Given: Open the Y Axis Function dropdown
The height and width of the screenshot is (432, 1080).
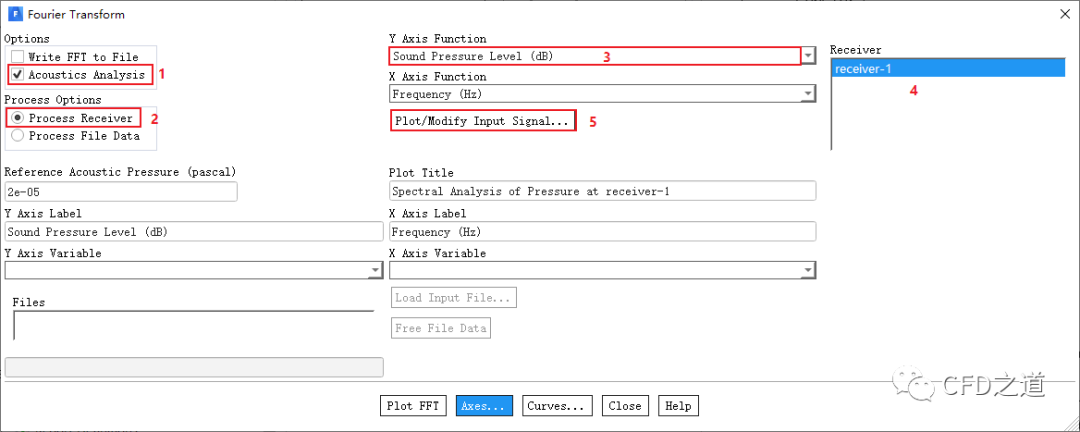Looking at the screenshot, I should pos(808,57).
